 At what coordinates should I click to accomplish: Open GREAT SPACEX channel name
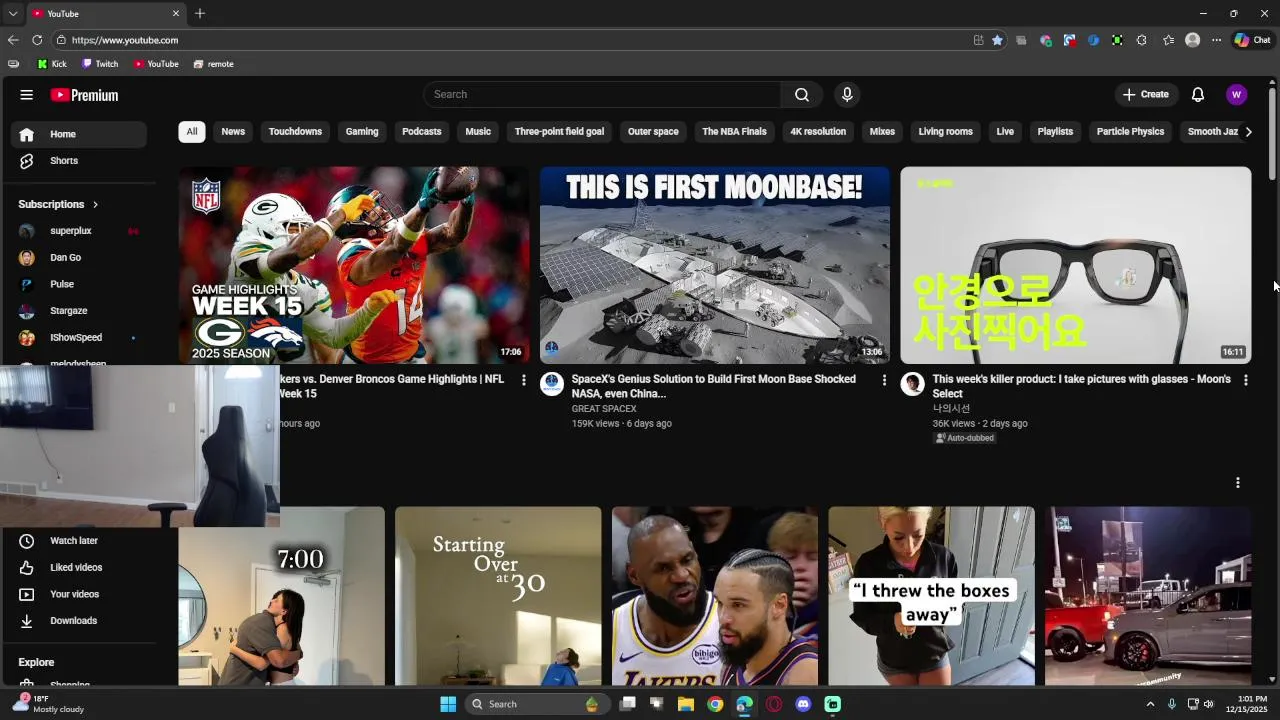coord(604,409)
